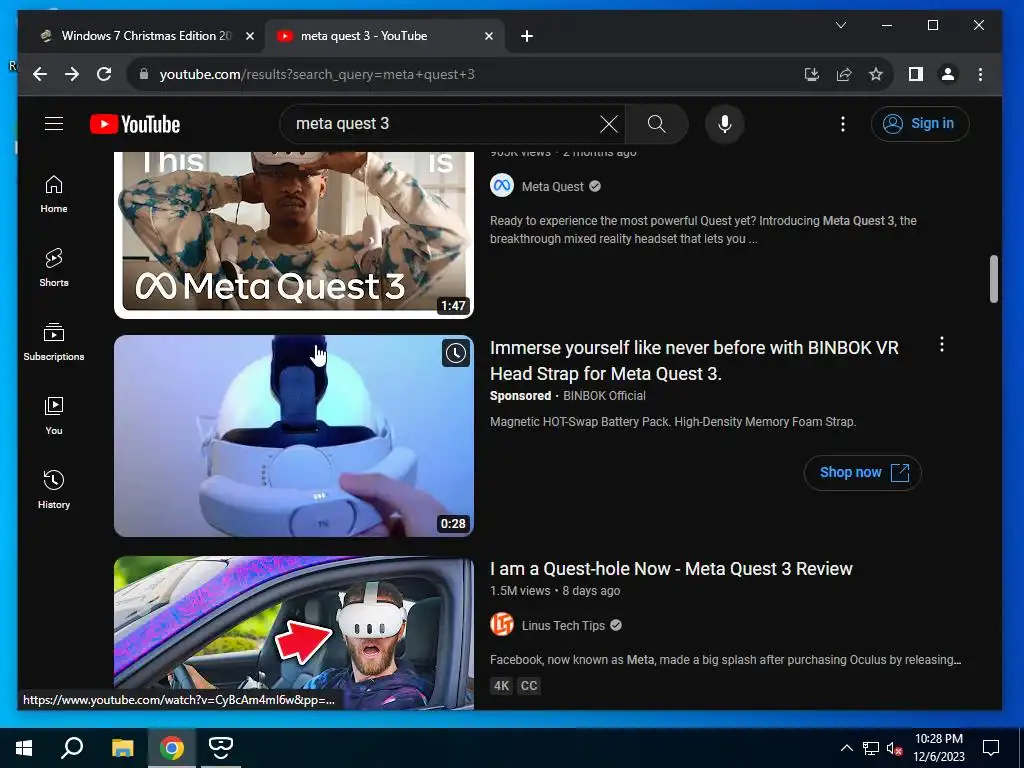The height and width of the screenshot is (768, 1024).
Task: Start voice search with the microphone
Action: [x=725, y=124]
